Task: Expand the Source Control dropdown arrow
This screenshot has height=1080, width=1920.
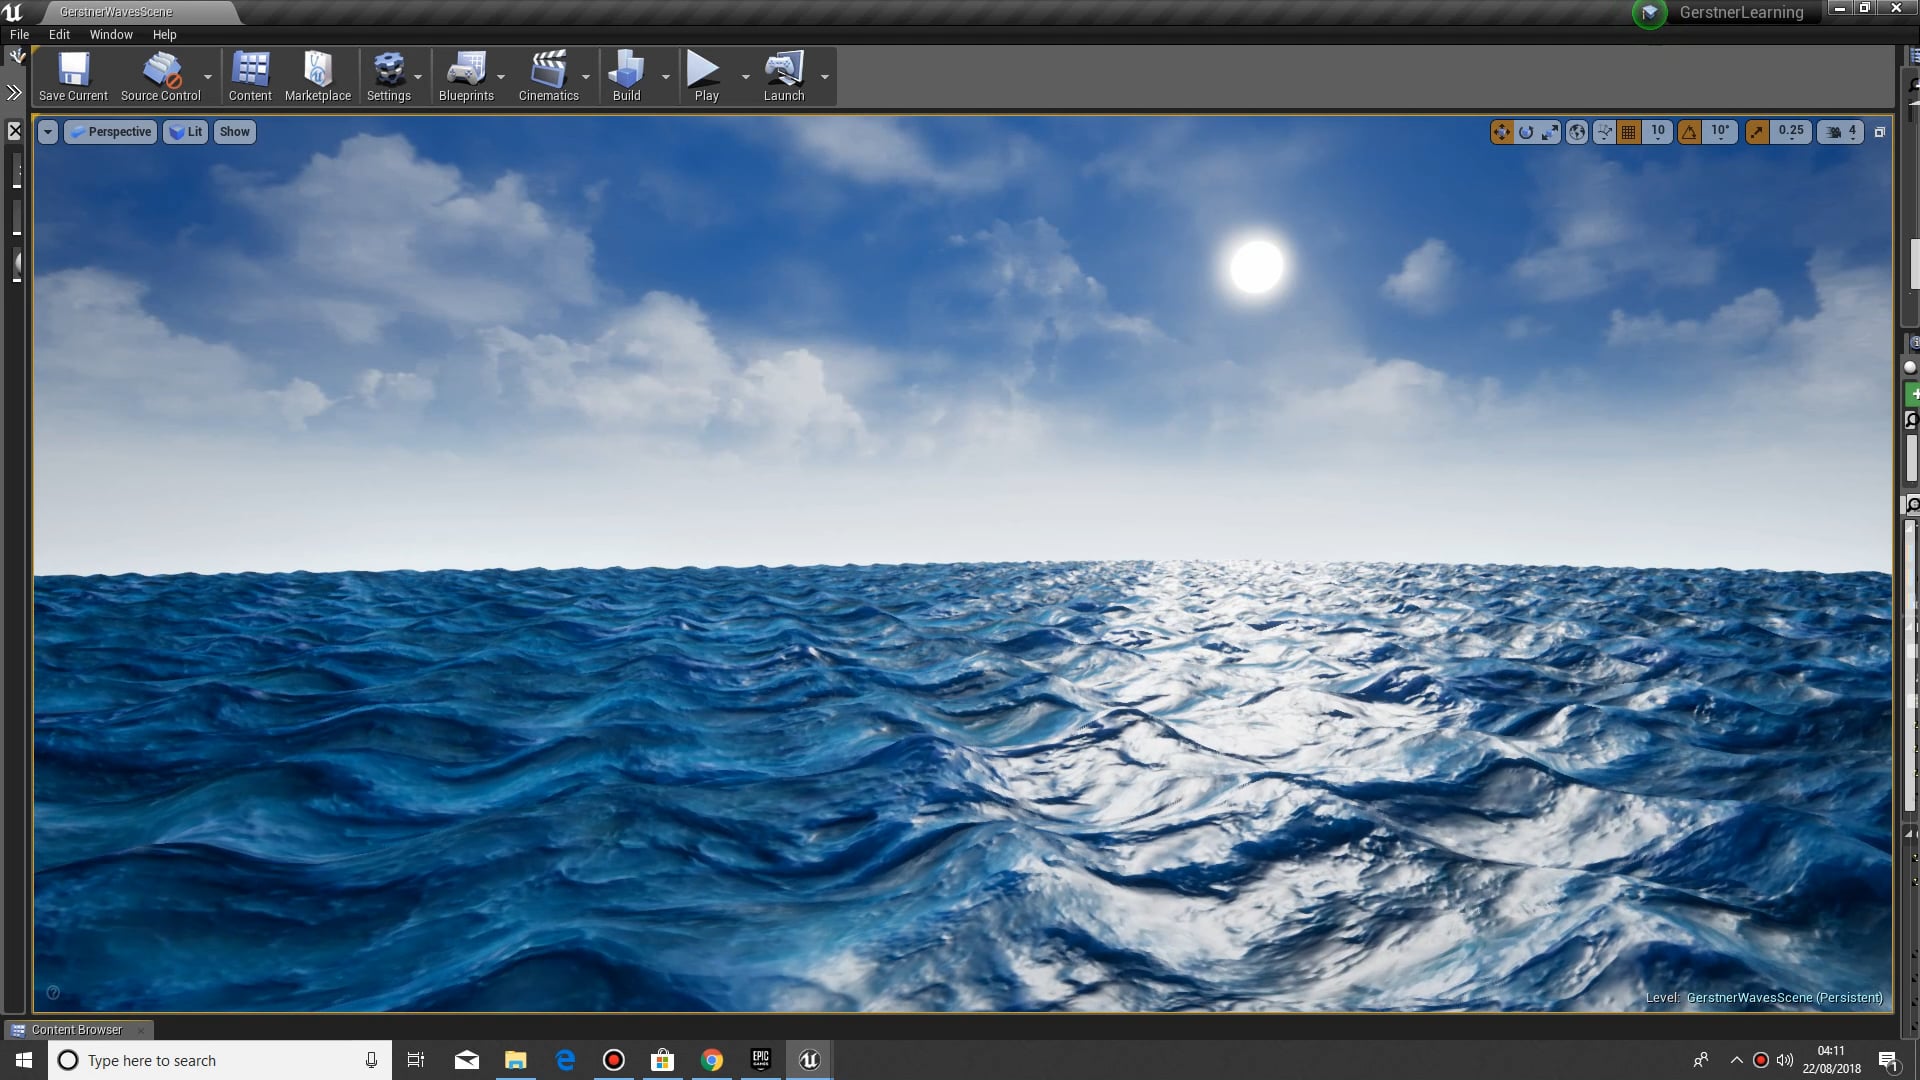Action: (x=208, y=77)
